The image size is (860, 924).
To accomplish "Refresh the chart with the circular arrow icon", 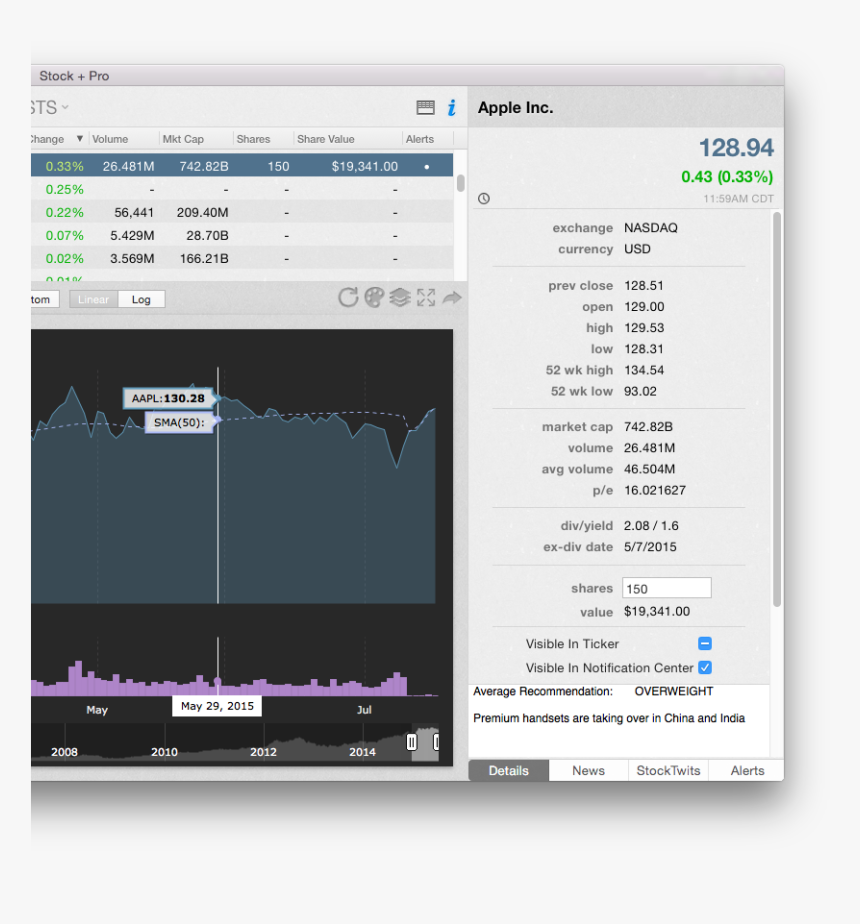I will (x=348, y=298).
